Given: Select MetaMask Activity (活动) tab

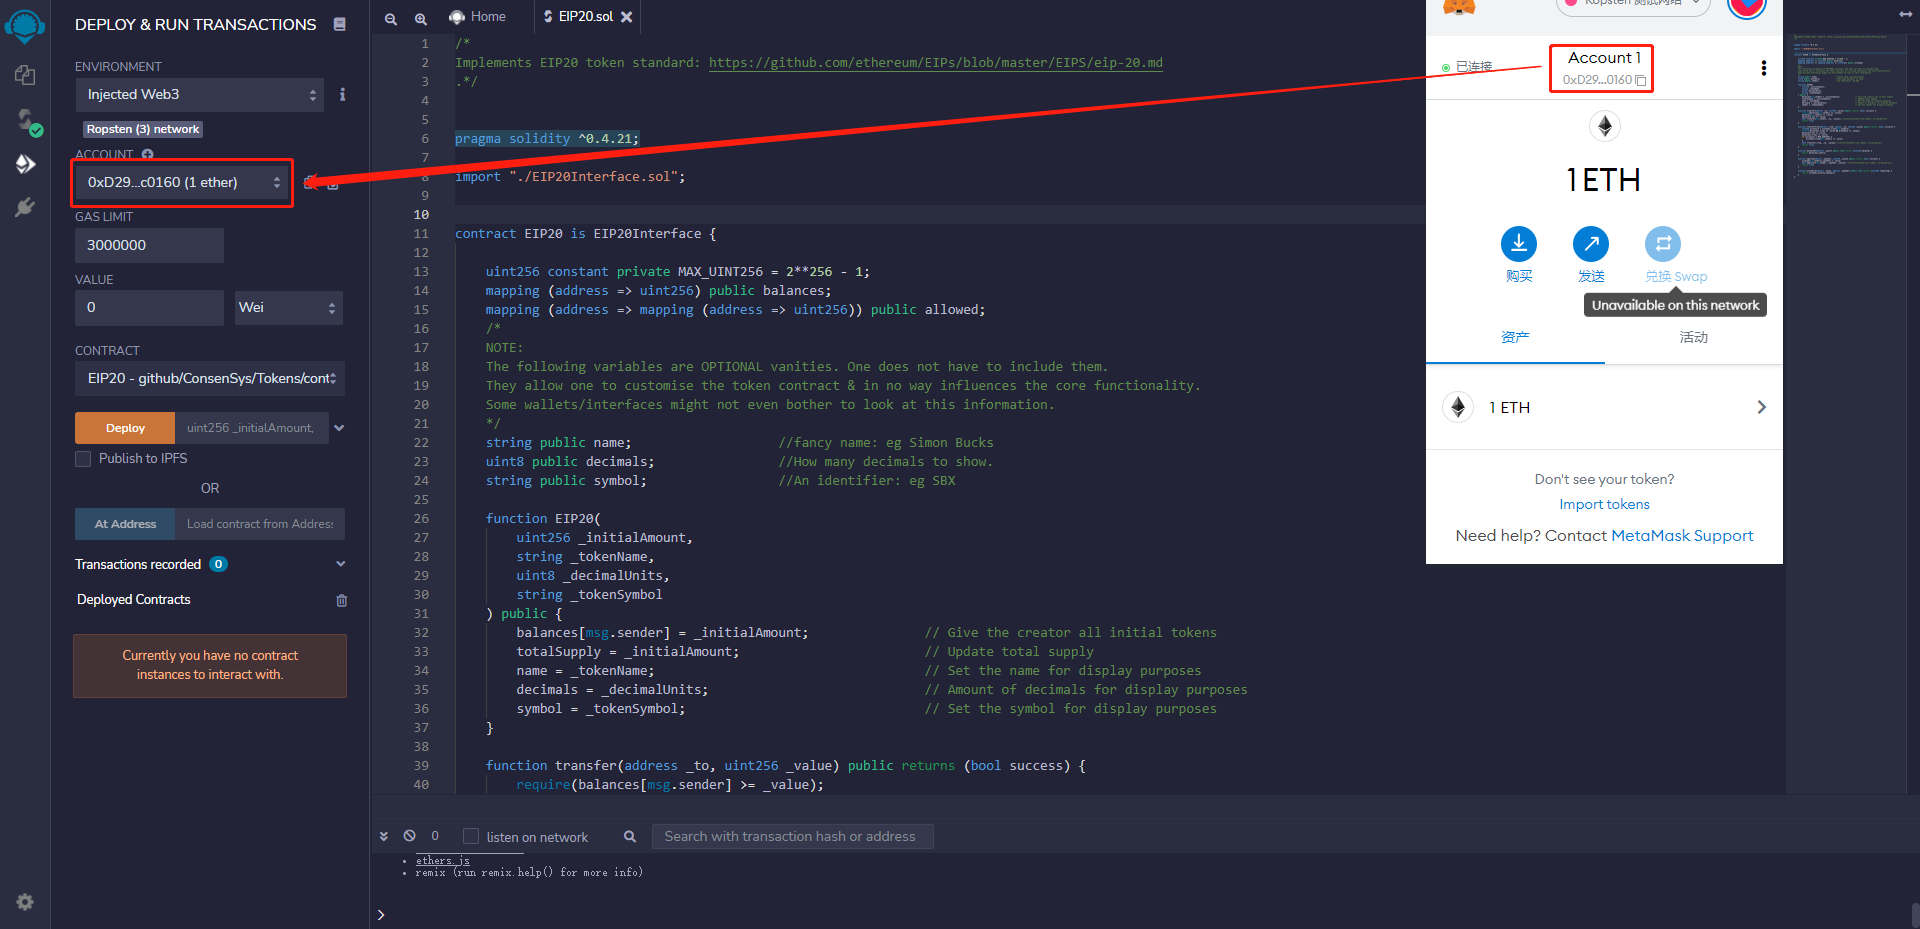Looking at the screenshot, I should [x=1693, y=337].
